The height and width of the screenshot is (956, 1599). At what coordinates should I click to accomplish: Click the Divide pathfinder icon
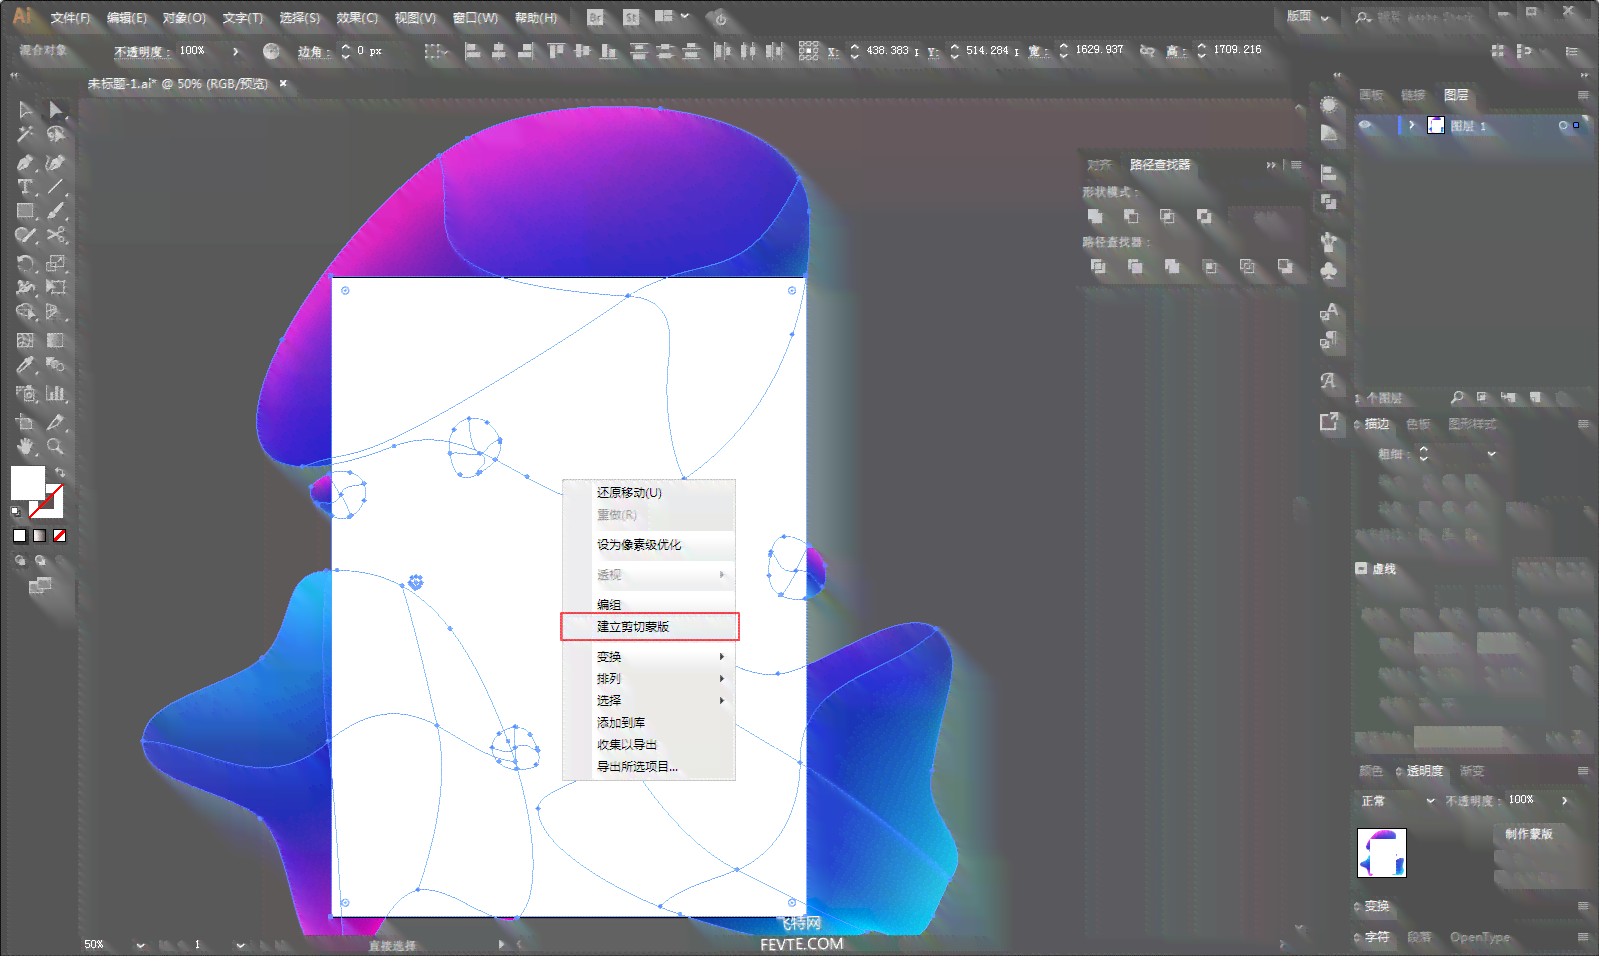[1098, 266]
